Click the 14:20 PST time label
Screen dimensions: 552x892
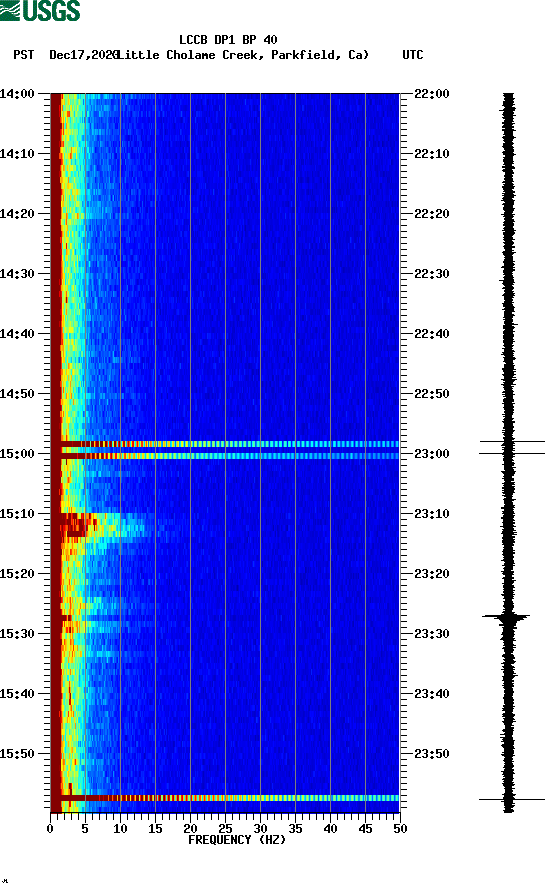[x=17, y=214]
